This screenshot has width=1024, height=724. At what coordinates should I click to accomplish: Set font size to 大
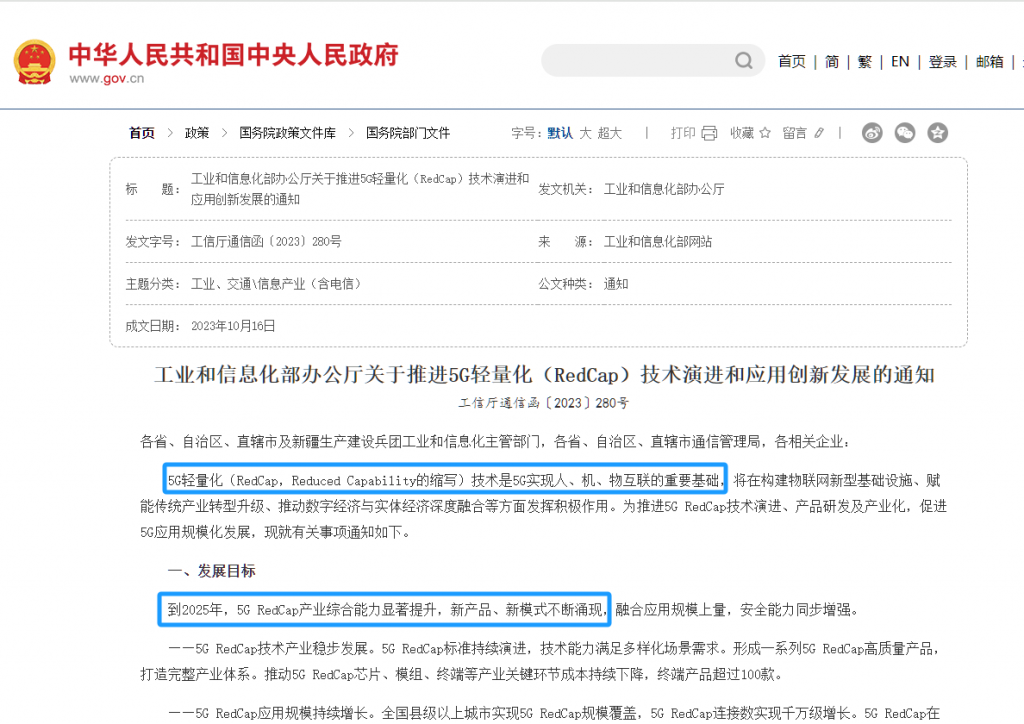pos(585,133)
